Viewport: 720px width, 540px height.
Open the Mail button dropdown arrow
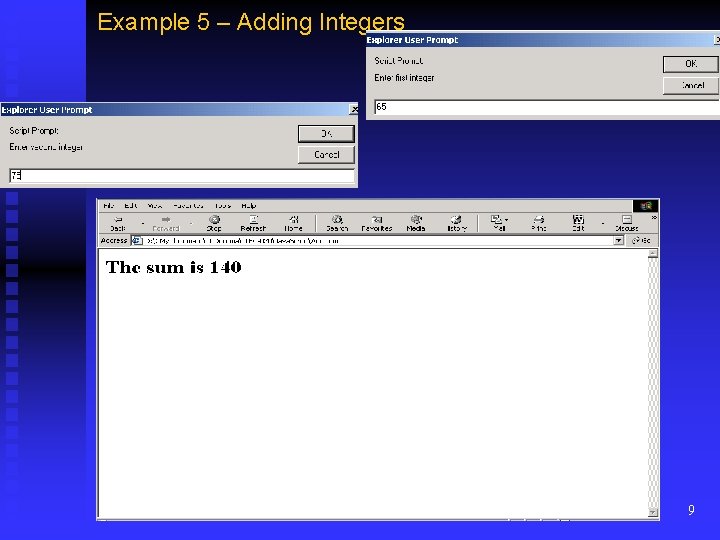point(506,219)
